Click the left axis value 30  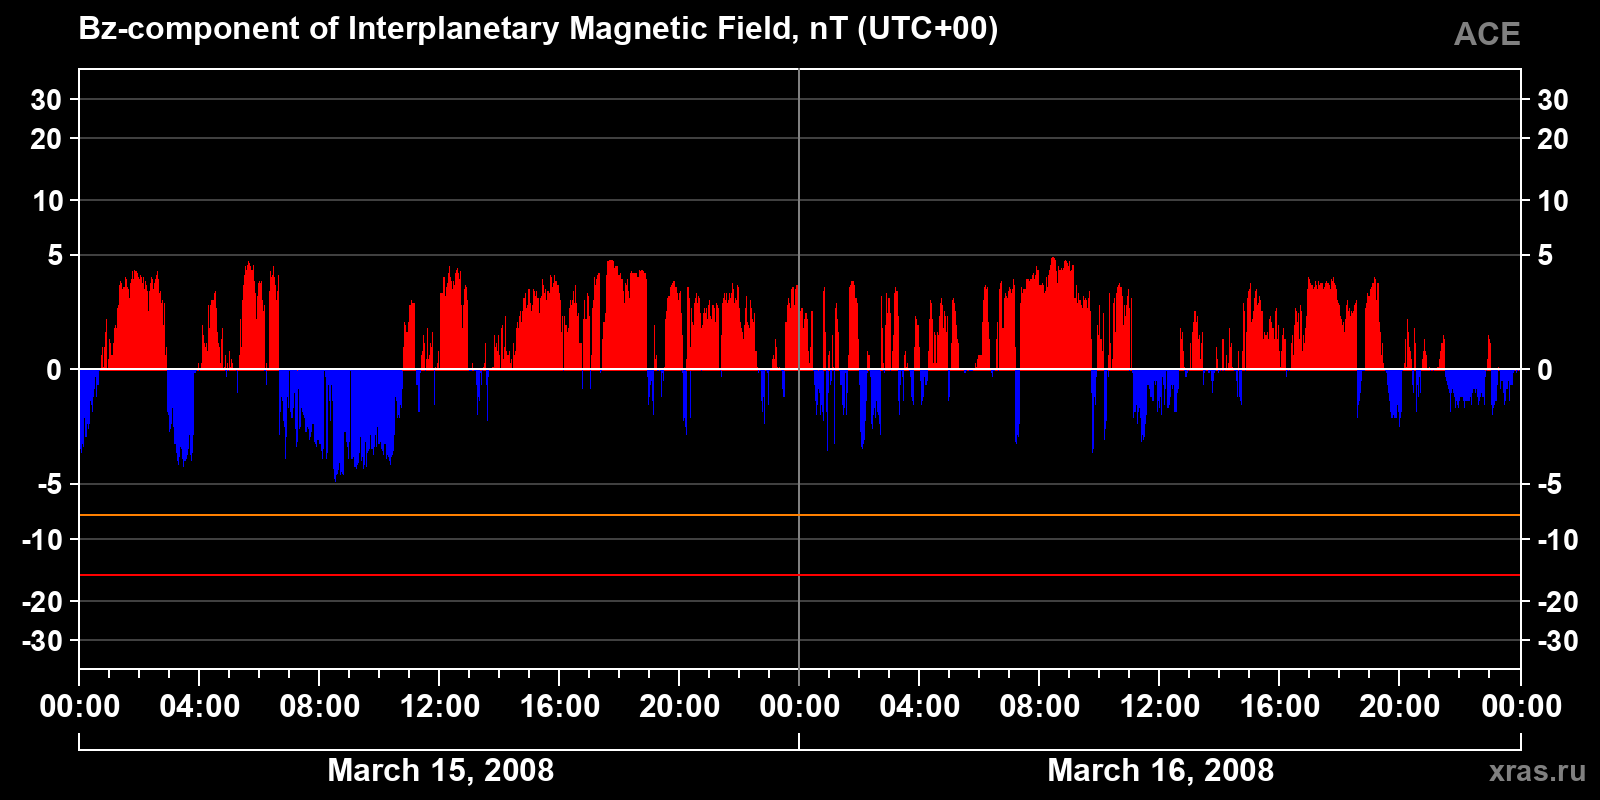point(46,100)
